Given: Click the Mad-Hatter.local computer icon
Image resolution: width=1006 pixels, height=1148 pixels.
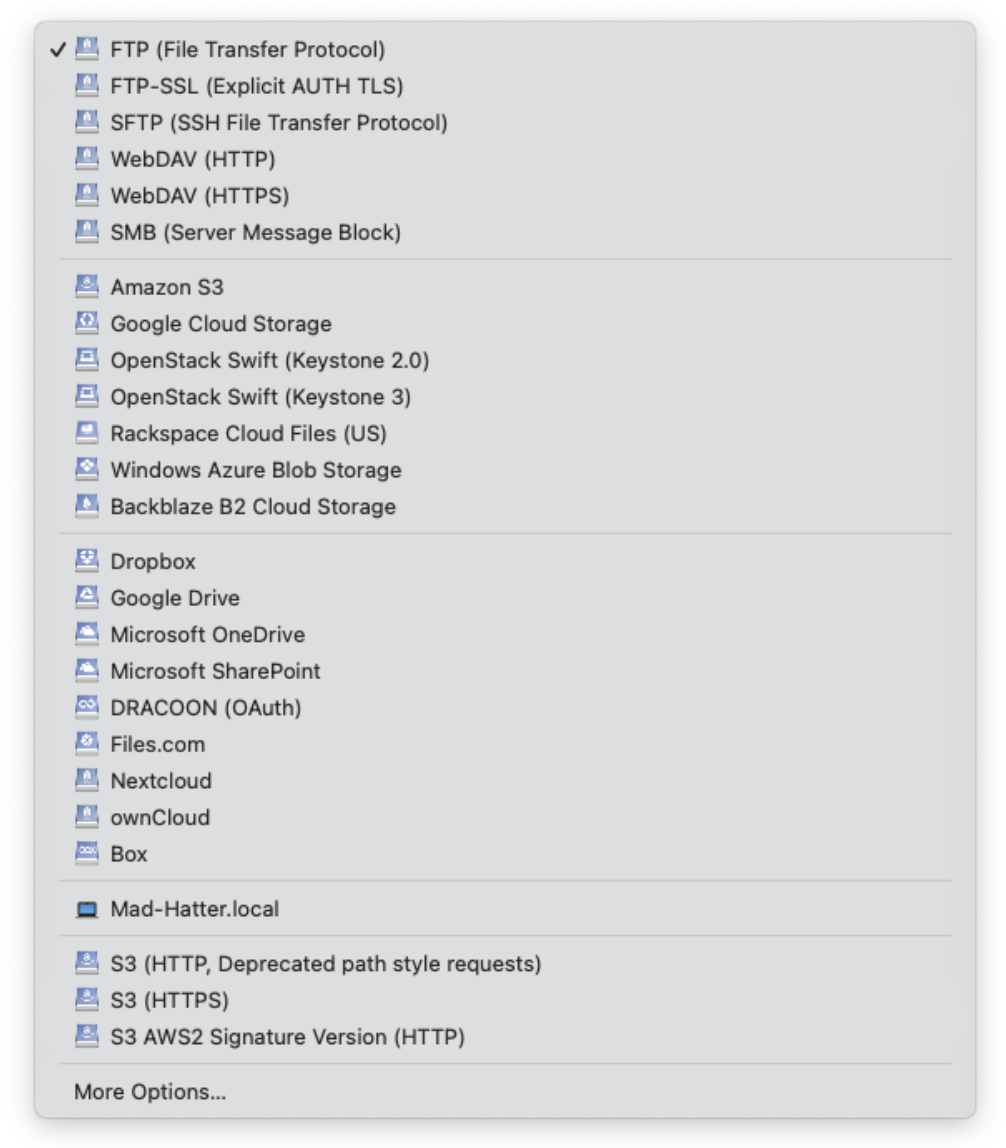Looking at the screenshot, I should (87, 910).
